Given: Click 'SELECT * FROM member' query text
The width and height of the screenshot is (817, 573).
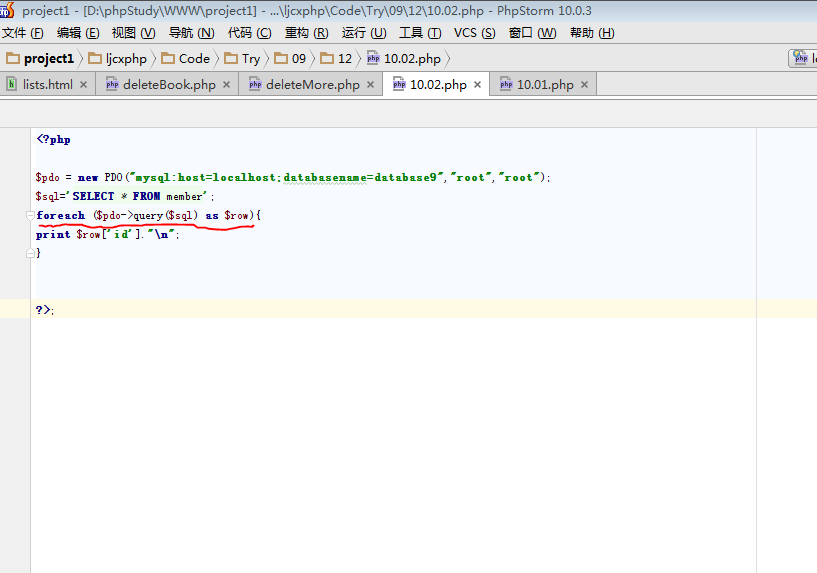Looking at the screenshot, I should pyautogui.click(x=138, y=196).
